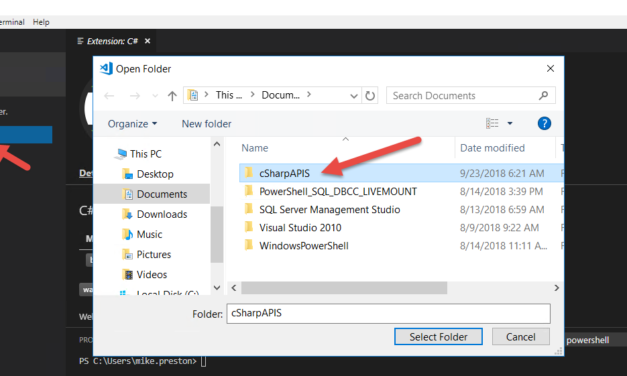This screenshot has height=376, width=627.
Task: Click folder icon next to WindowsPowerShell
Action: click(248, 245)
